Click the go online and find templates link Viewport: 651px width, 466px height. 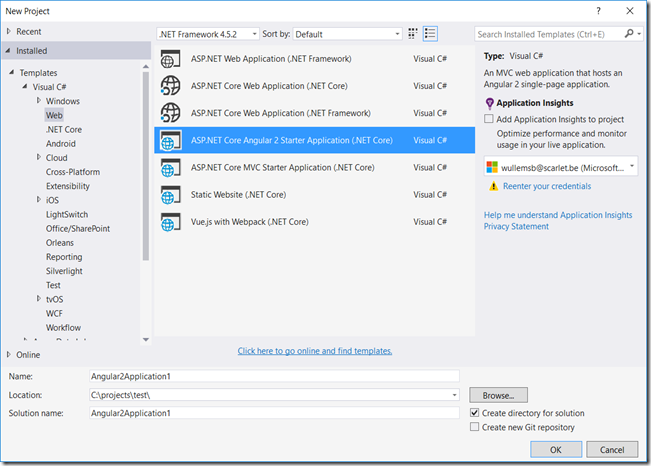[315, 351]
